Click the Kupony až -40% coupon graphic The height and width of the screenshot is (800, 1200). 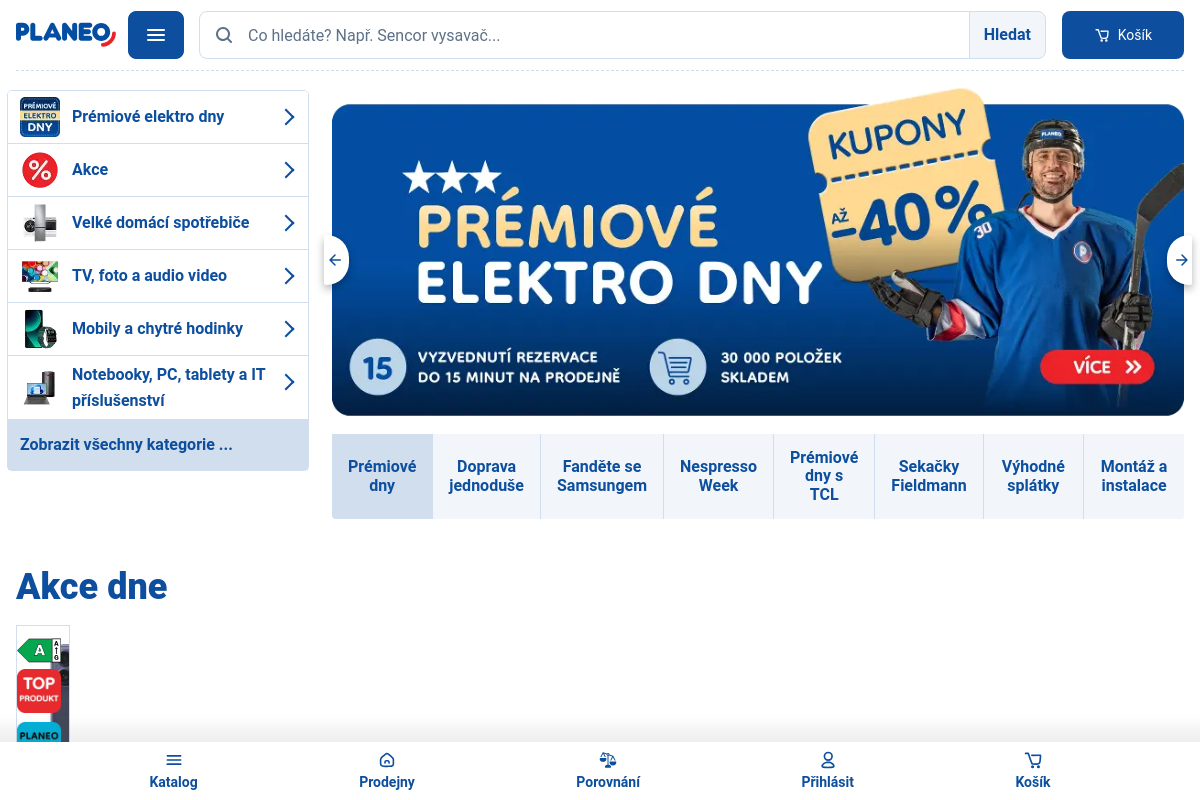point(905,185)
